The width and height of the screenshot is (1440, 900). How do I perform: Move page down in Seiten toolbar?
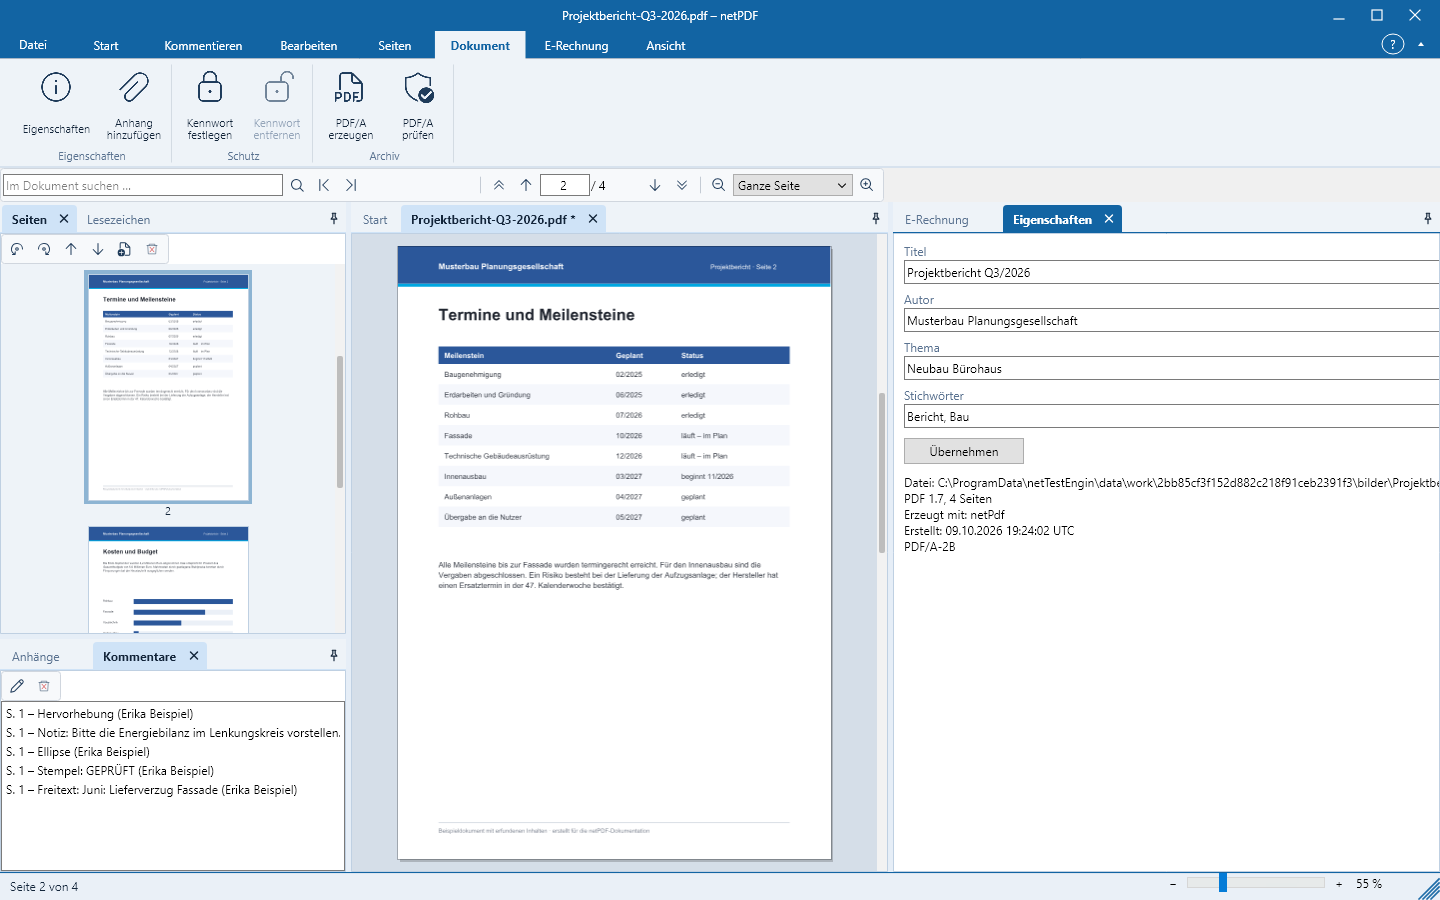click(x=98, y=249)
